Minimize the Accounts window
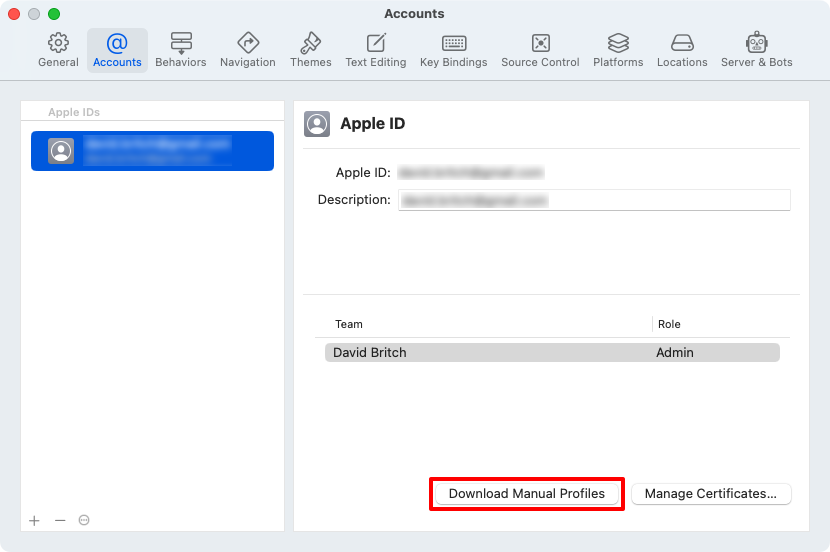 pyautogui.click(x=34, y=14)
